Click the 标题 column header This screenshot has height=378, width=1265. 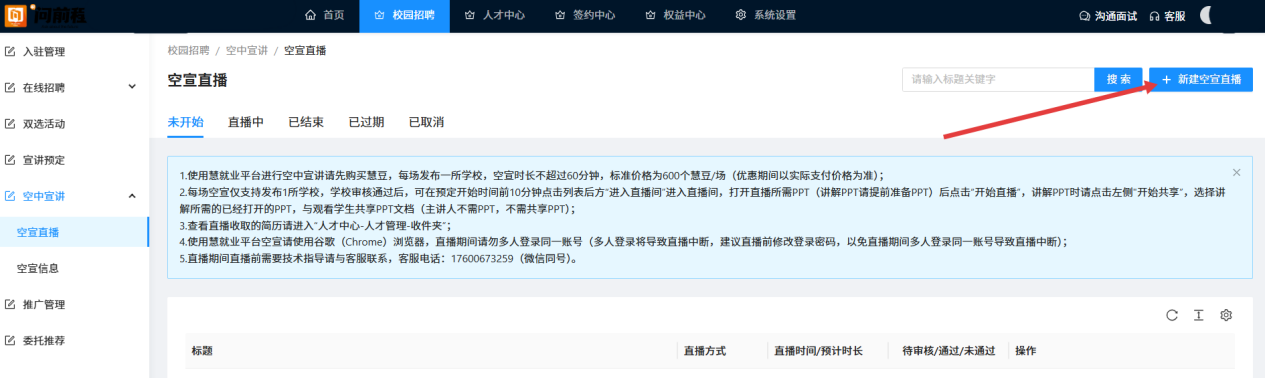click(202, 351)
